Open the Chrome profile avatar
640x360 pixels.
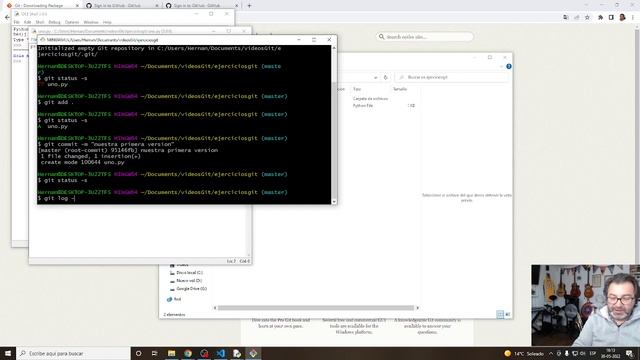622,18
